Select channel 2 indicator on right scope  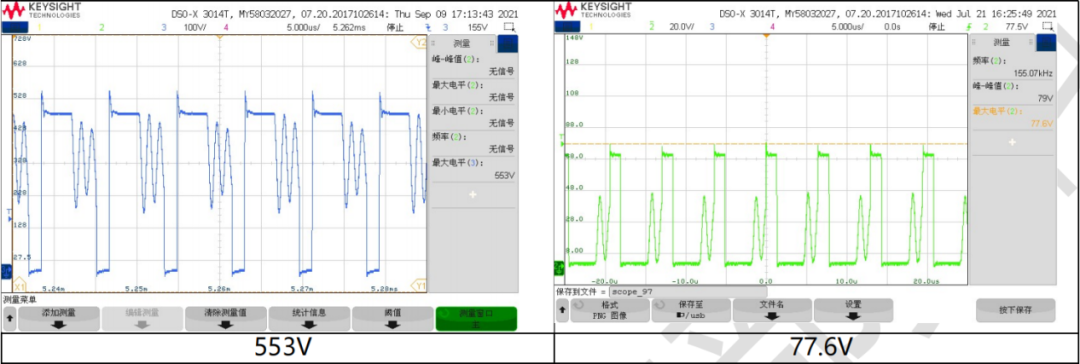pyautogui.click(x=651, y=27)
